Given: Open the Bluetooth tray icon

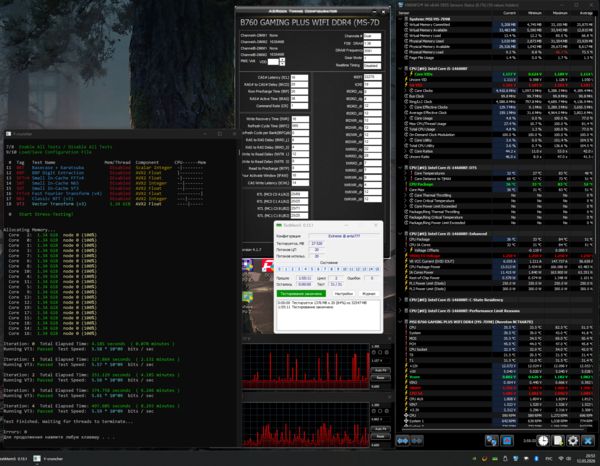Looking at the screenshot, I should [536, 458].
